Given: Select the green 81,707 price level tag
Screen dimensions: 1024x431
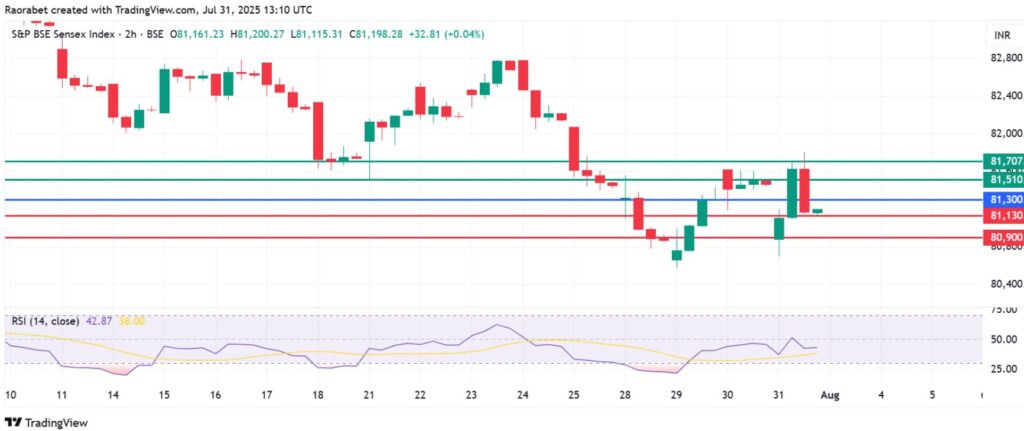Looking at the screenshot, I should (x=1004, y=161).
